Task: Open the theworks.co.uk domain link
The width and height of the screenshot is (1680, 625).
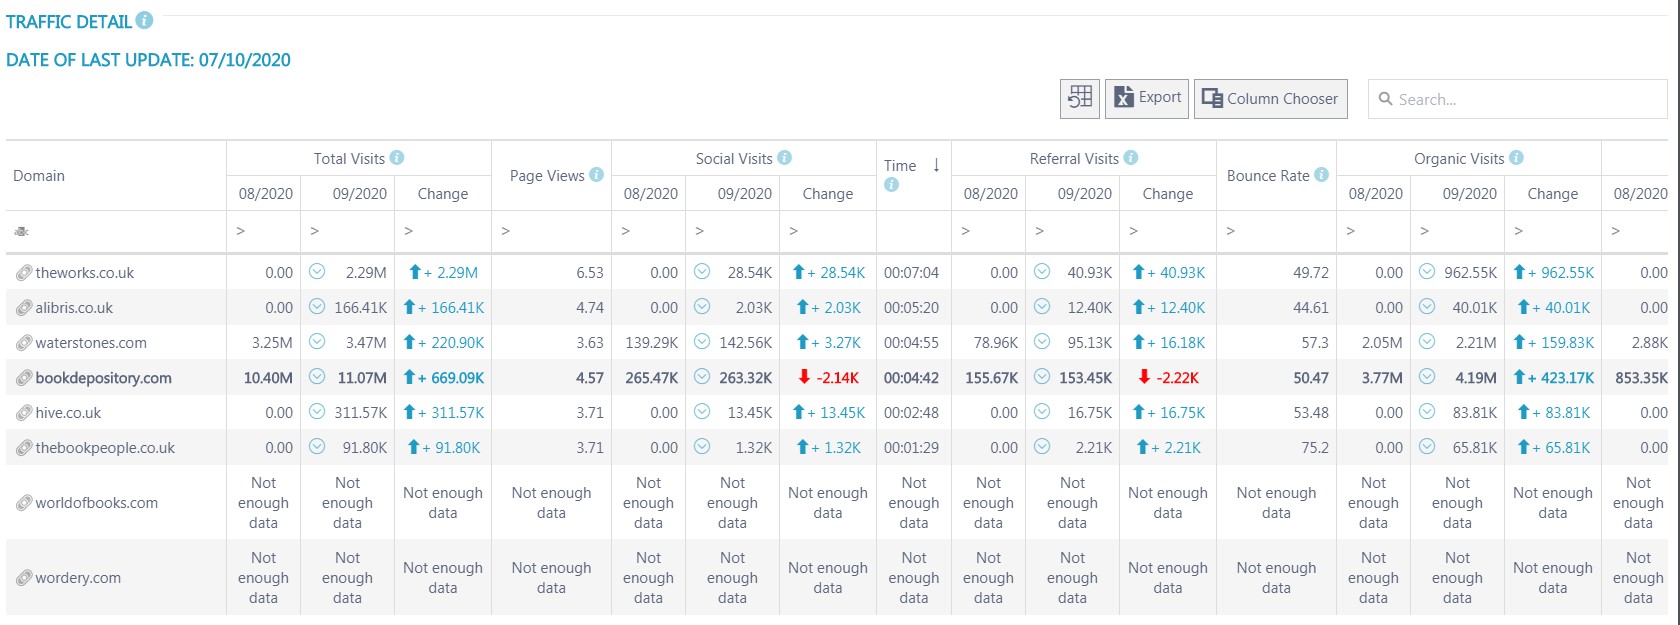Action: 85,273
